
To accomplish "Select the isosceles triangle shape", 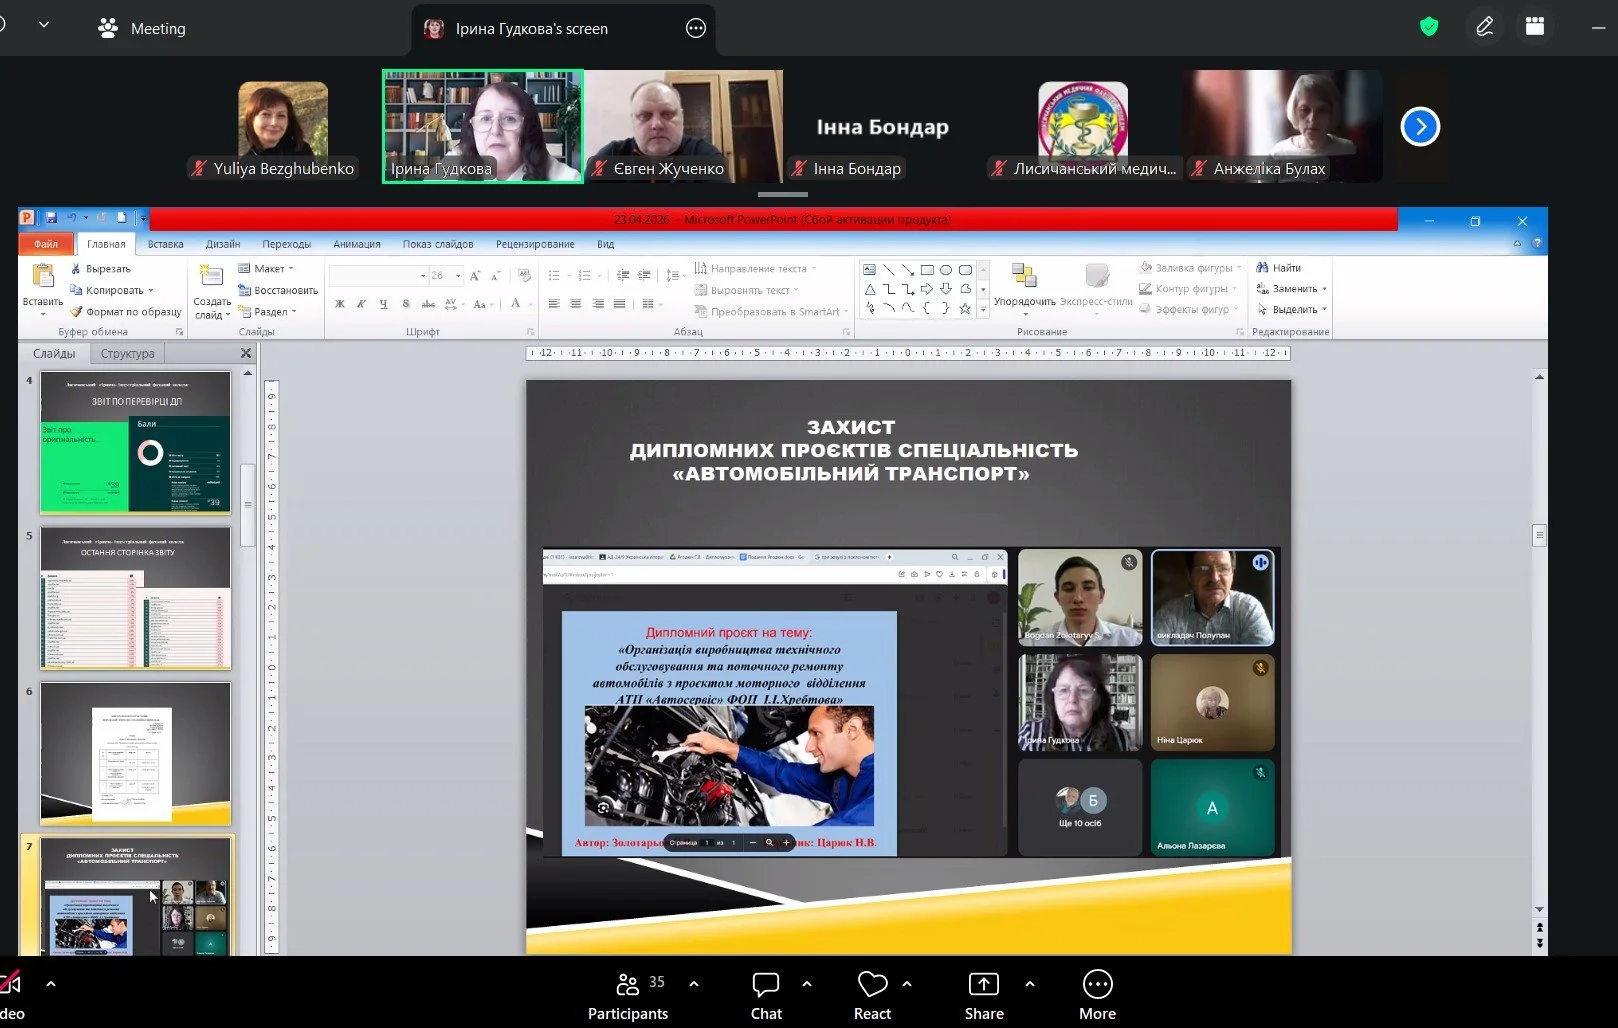I will (869, 289).
